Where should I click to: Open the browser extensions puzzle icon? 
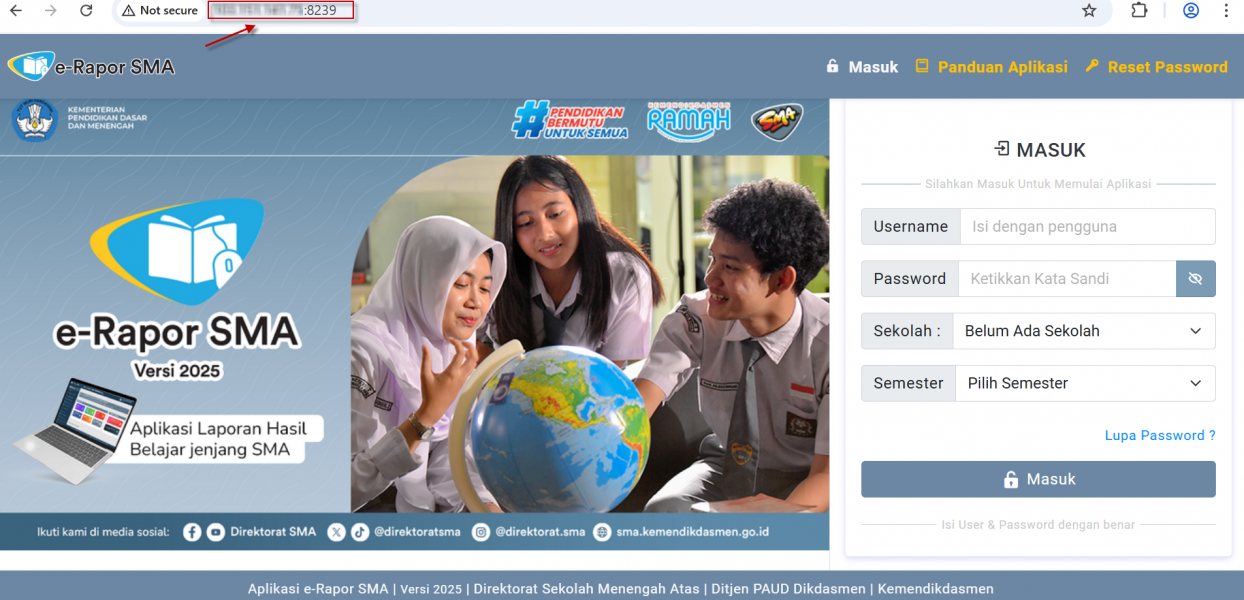1139,11
